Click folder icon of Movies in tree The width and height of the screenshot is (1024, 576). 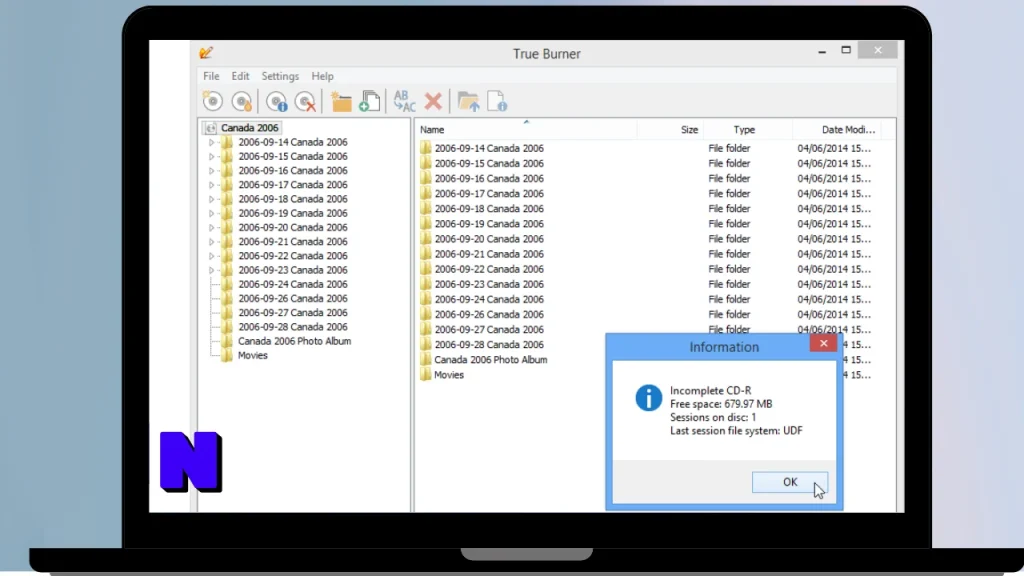227,355
